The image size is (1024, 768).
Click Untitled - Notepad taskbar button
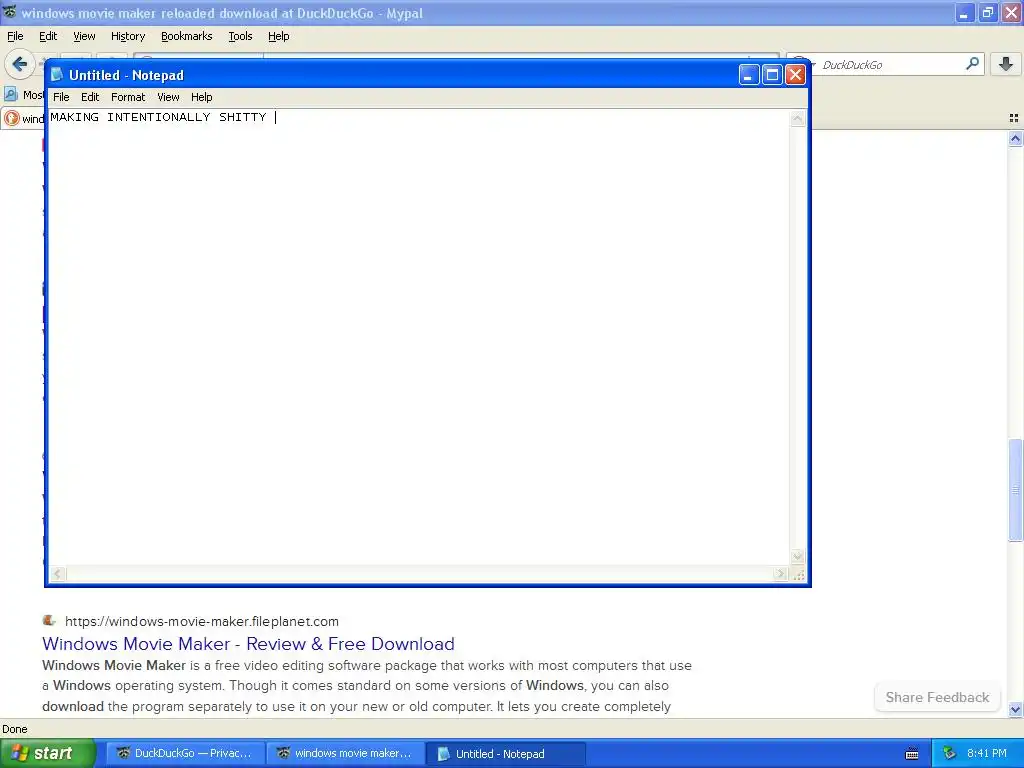tap(505, 754)
